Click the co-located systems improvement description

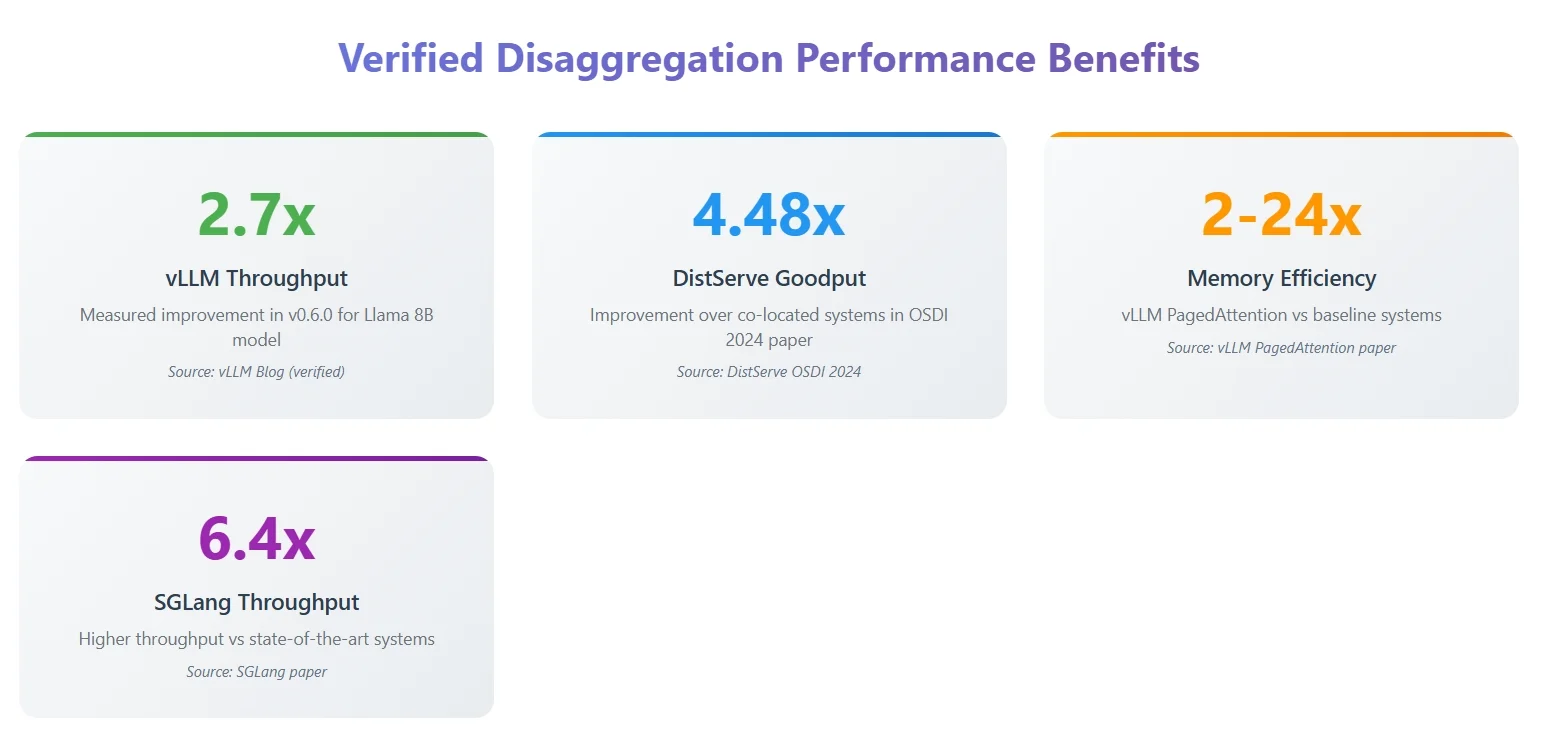click(769, 327)
